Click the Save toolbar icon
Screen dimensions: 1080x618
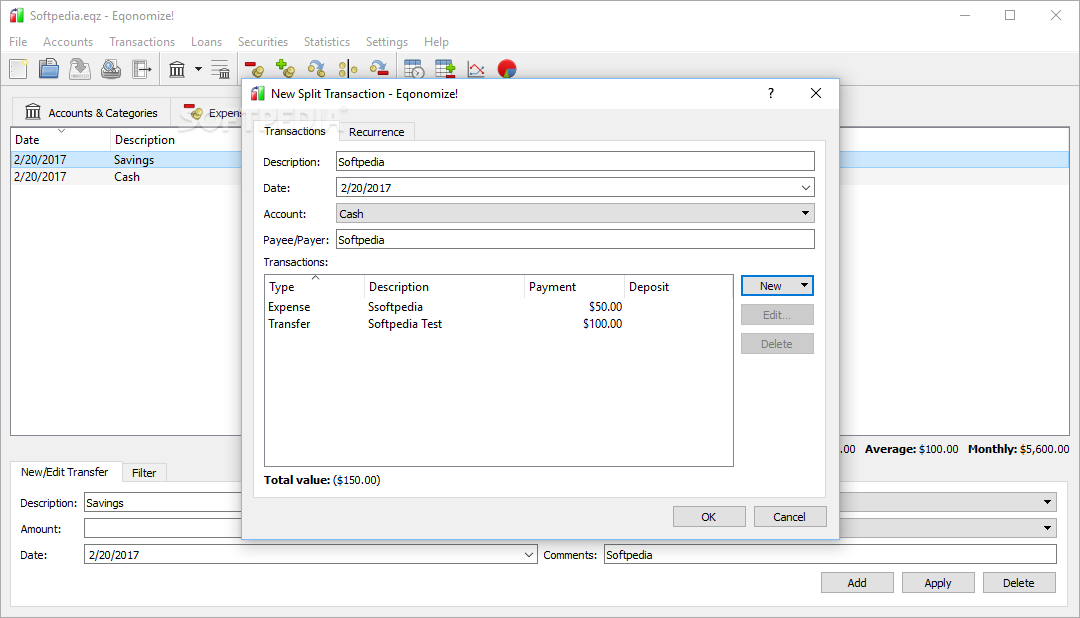80,69
